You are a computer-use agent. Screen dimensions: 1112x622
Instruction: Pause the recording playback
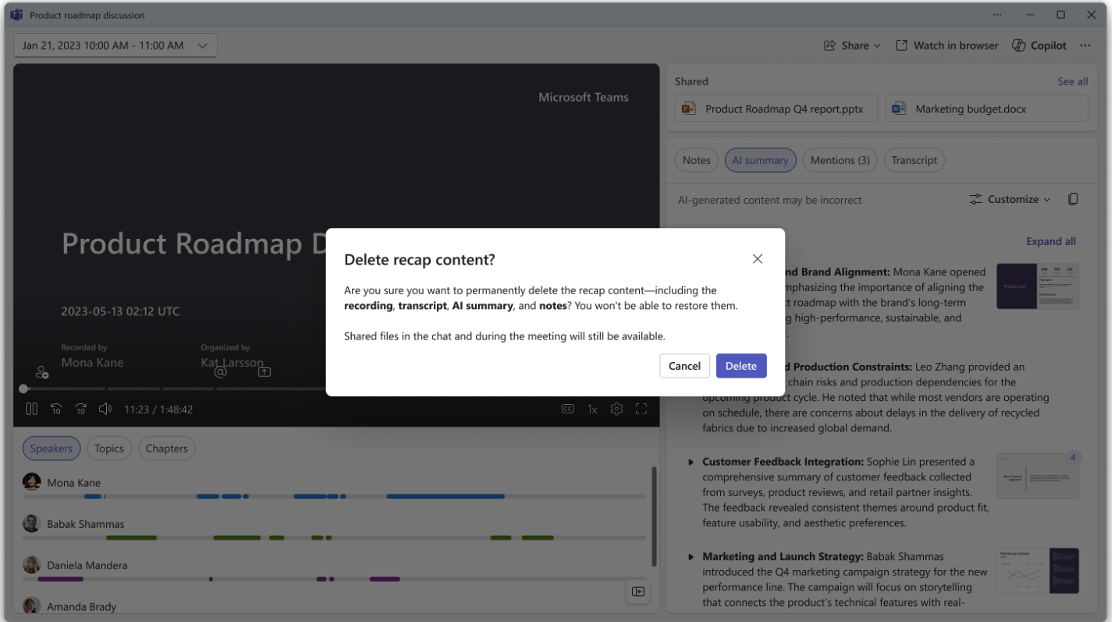(x=31, y=409)
